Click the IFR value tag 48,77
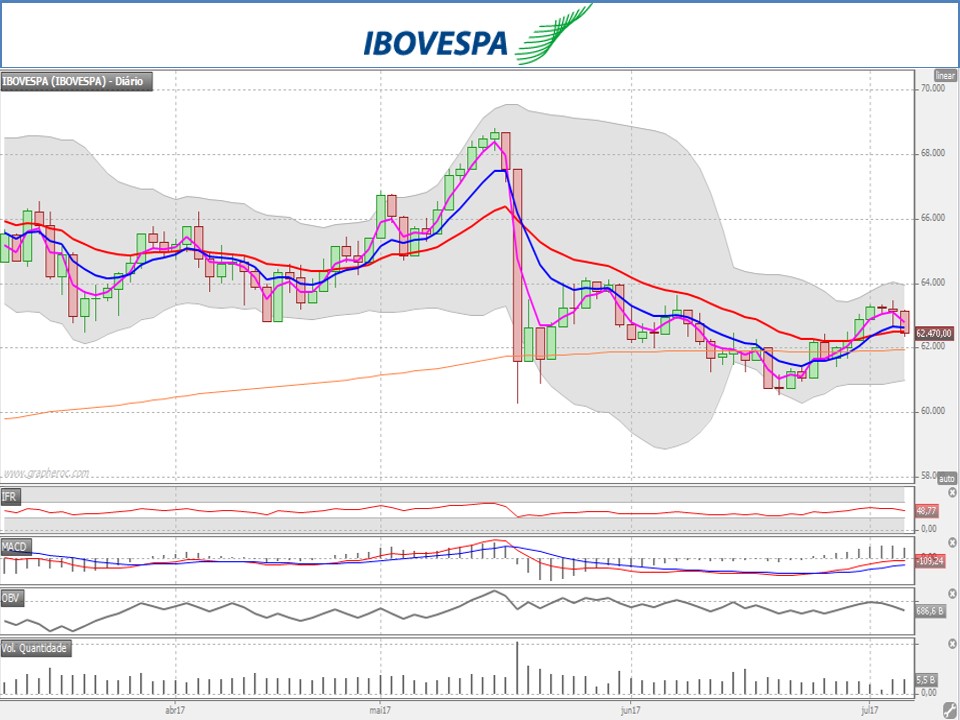The height and width of the screenshot is (720, 960). 926,511
